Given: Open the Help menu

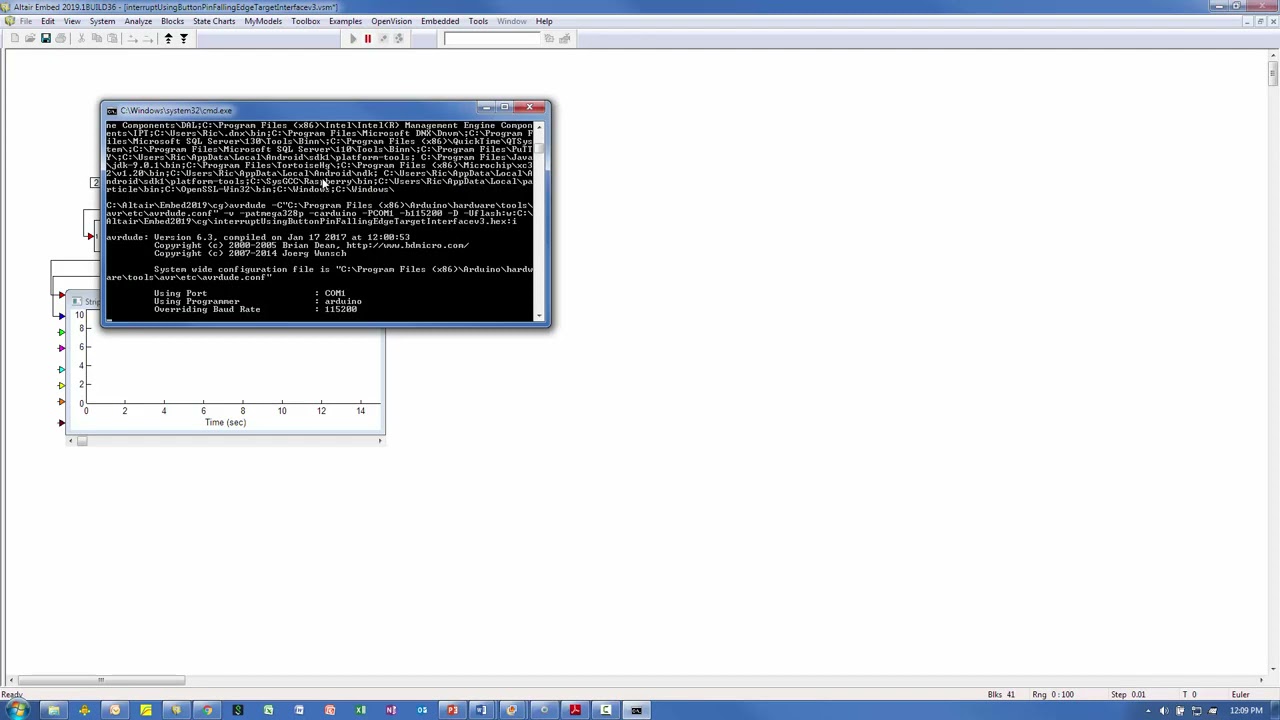Looking at the screenshot, I should [544, 21].
